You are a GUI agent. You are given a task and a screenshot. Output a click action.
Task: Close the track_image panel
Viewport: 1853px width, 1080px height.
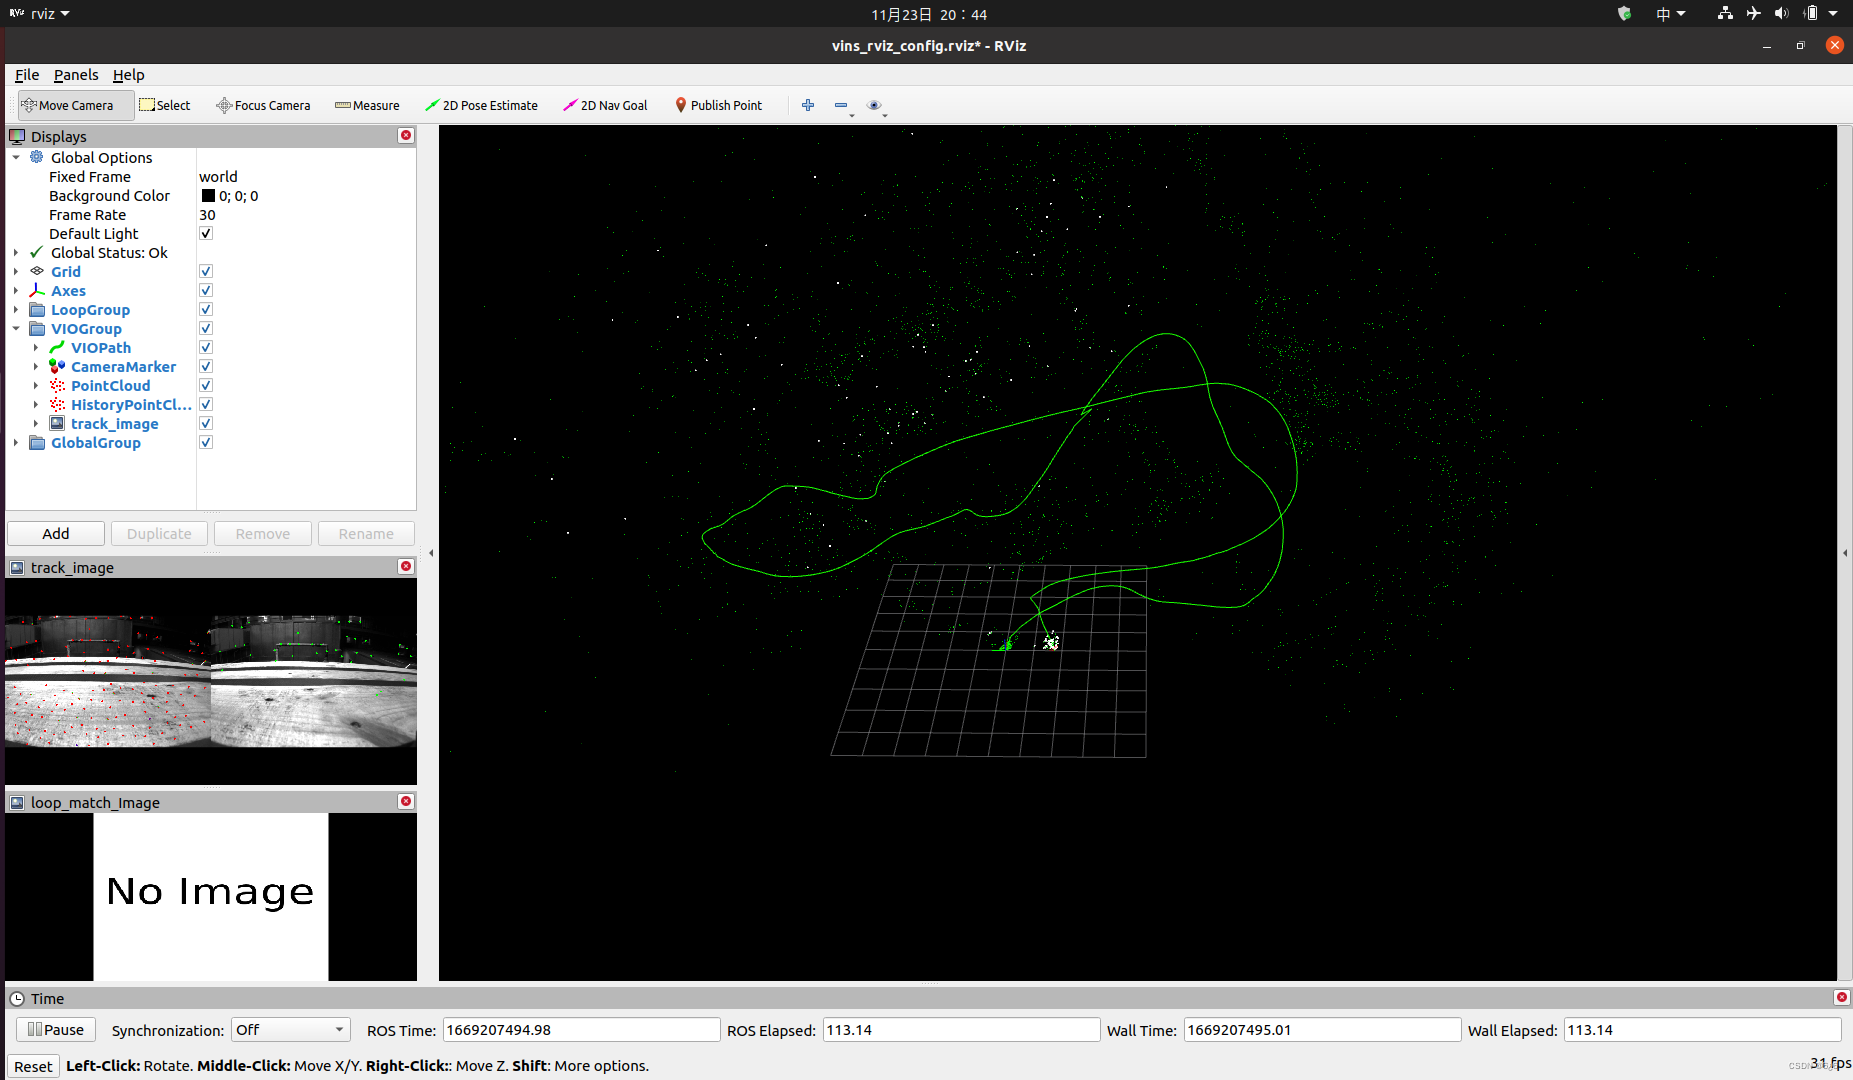coord(406,566)
